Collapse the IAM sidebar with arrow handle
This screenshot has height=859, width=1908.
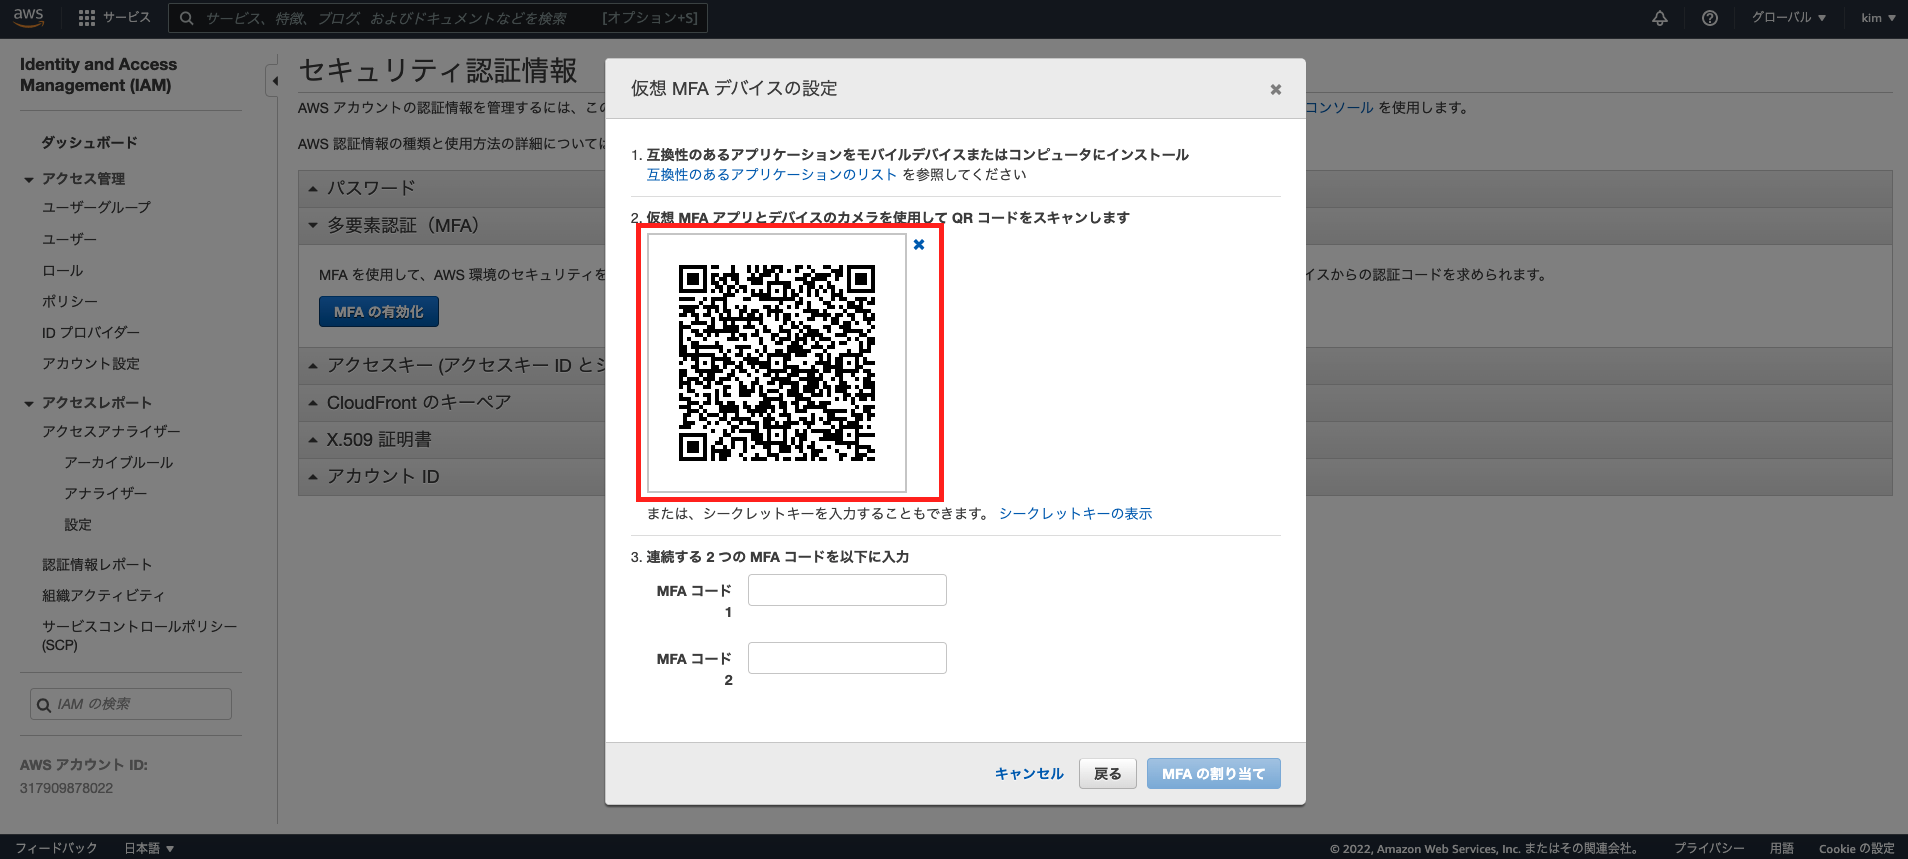coord(273,81)
